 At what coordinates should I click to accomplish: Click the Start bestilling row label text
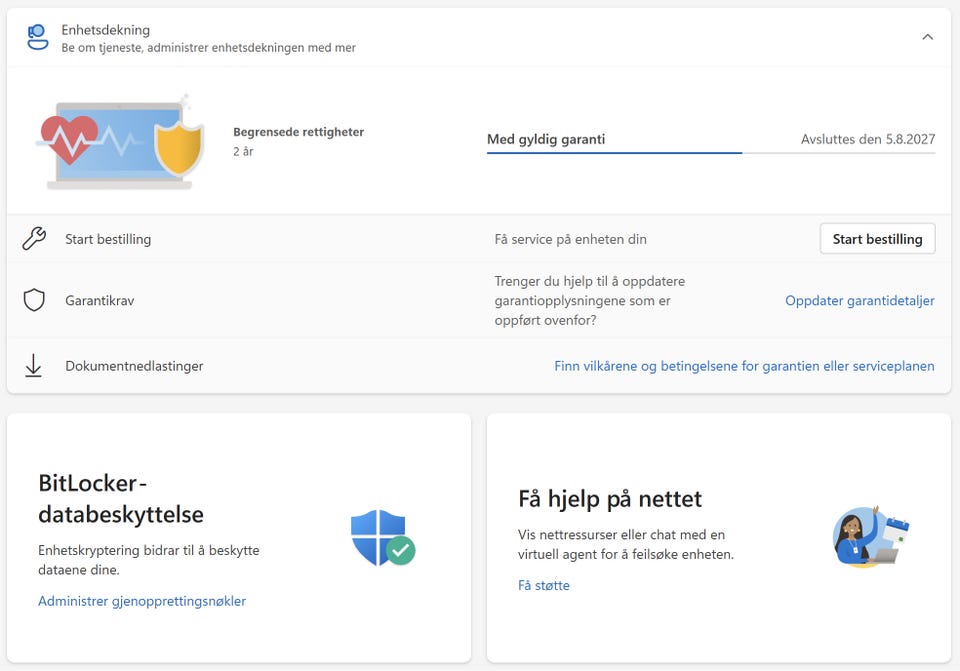point(108,239)
